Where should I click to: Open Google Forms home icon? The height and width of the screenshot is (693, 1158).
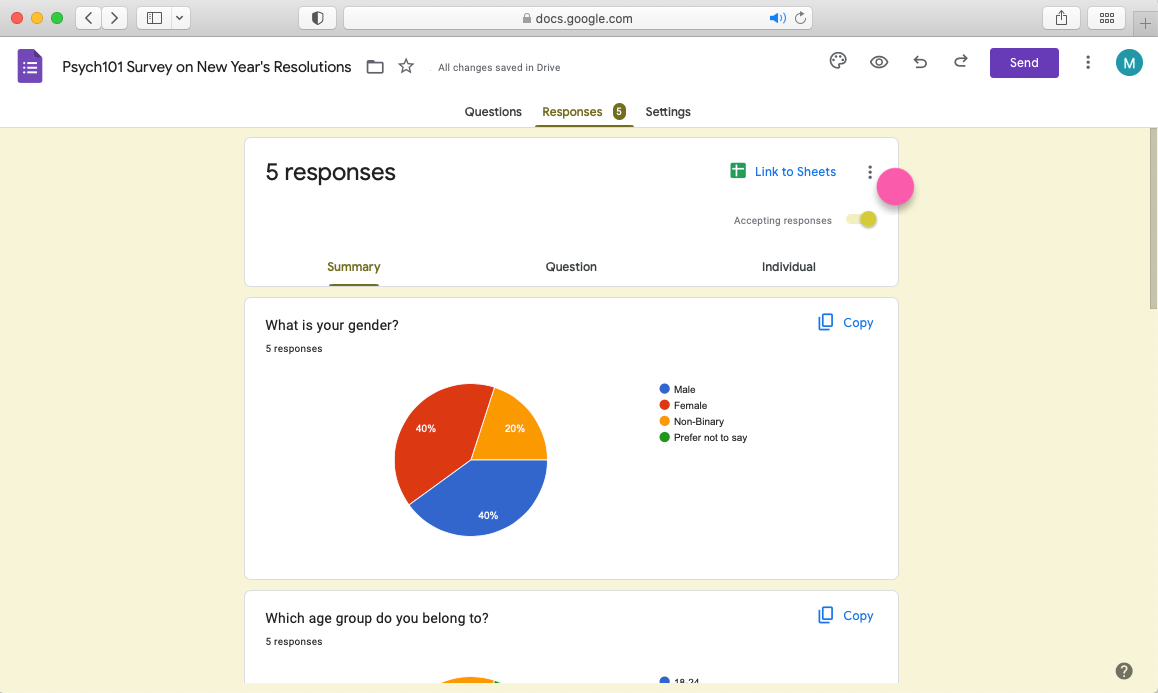click(x=30, y=67)
